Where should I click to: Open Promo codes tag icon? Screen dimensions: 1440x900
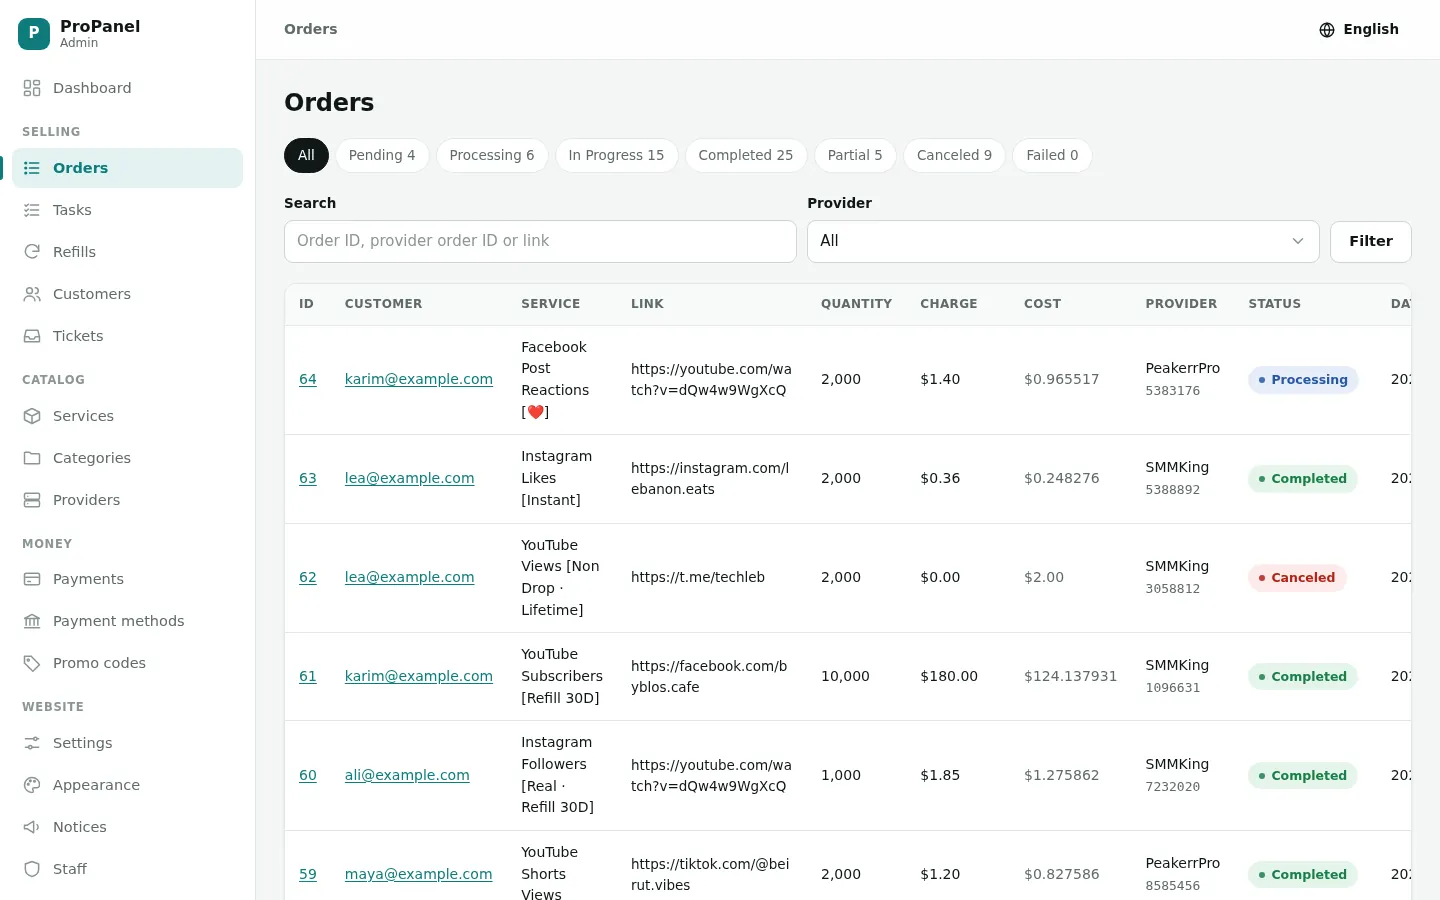[x=32, y=663]
